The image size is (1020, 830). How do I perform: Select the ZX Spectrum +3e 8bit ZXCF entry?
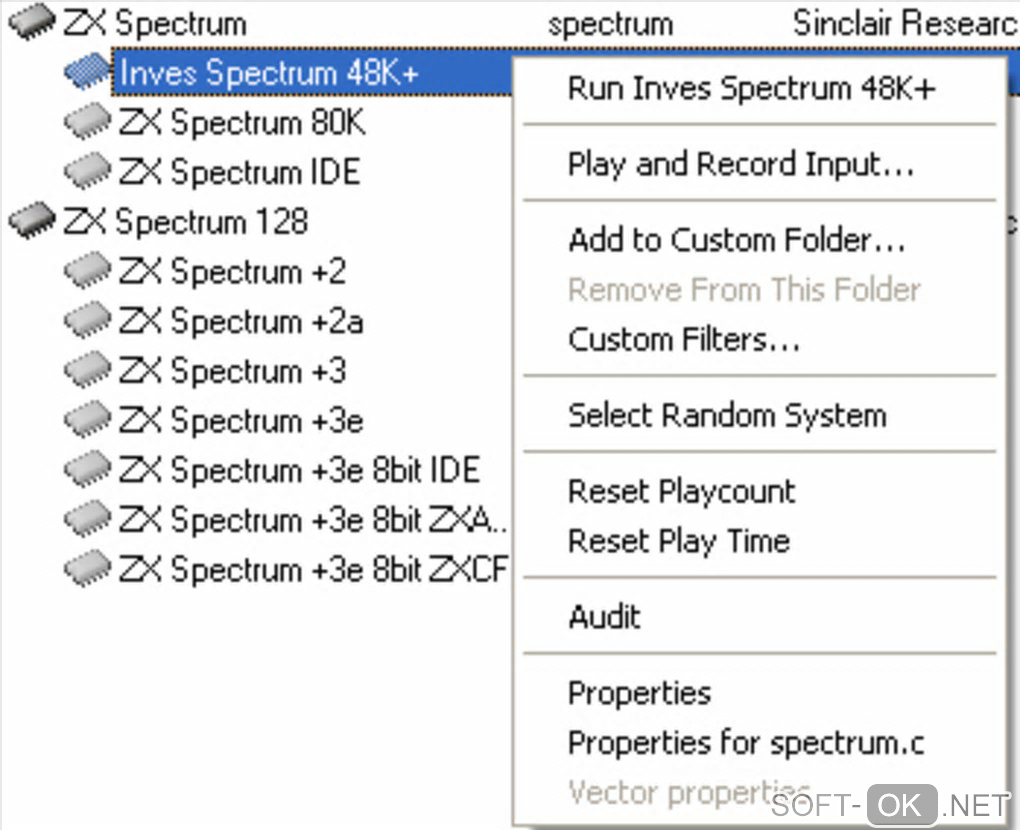pos(313,569)
